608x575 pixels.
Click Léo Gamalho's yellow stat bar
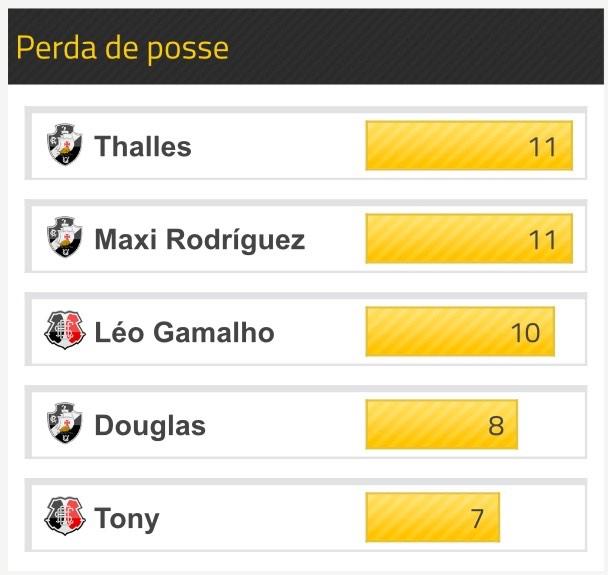tap(459, 332)
